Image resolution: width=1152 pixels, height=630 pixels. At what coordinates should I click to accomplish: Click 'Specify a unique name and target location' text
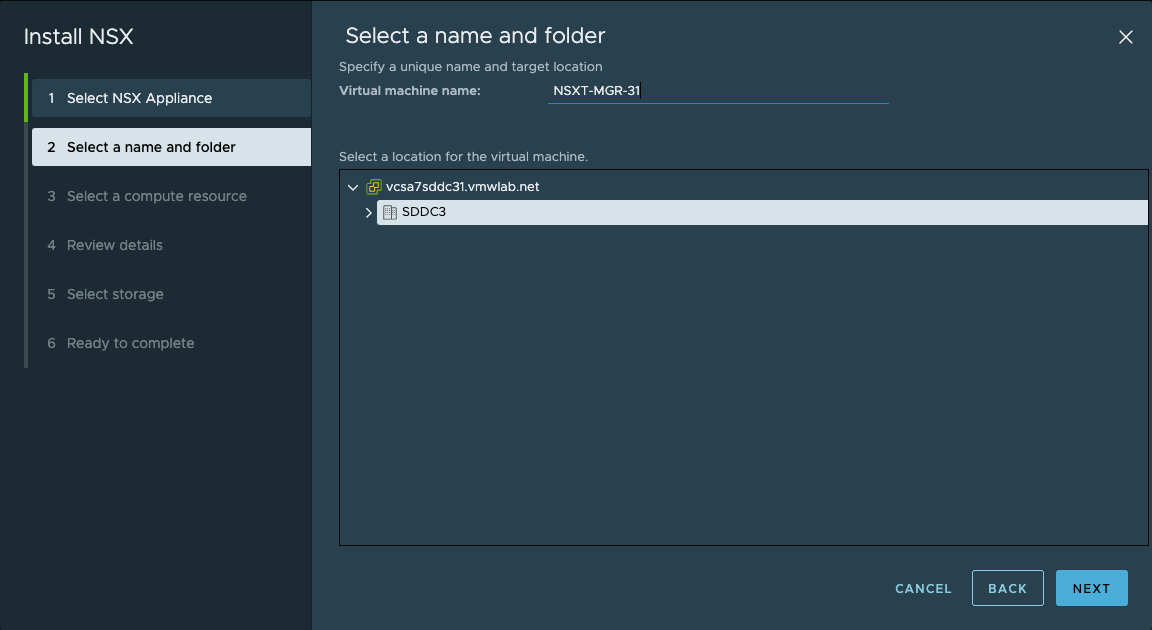coord(470,67)
